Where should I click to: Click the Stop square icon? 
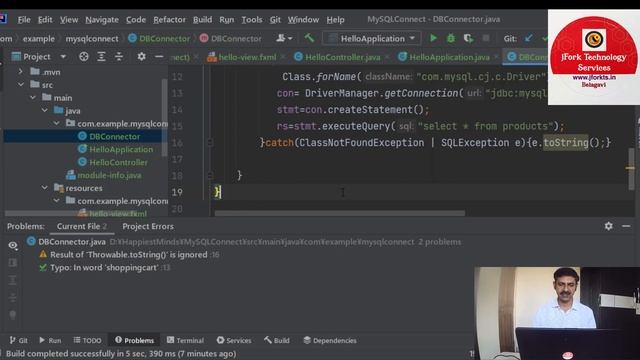tap(486, 38)
